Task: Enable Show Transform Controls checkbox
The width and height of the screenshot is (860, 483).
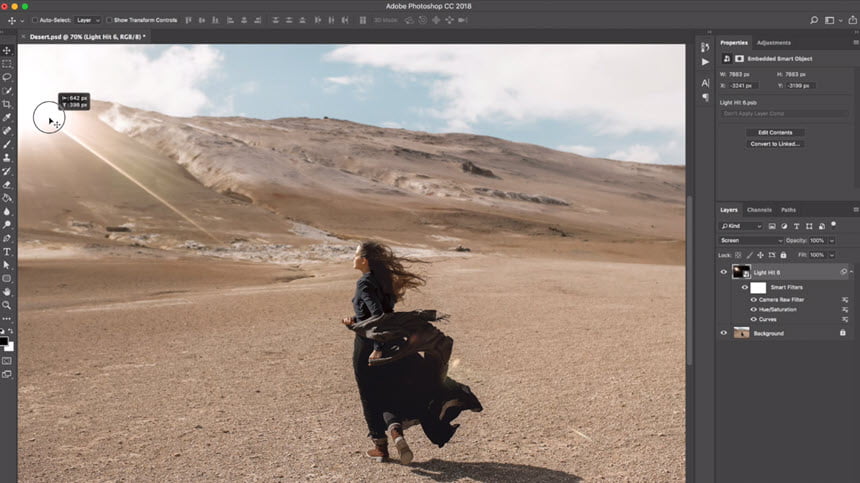Action: click(109, 20)
